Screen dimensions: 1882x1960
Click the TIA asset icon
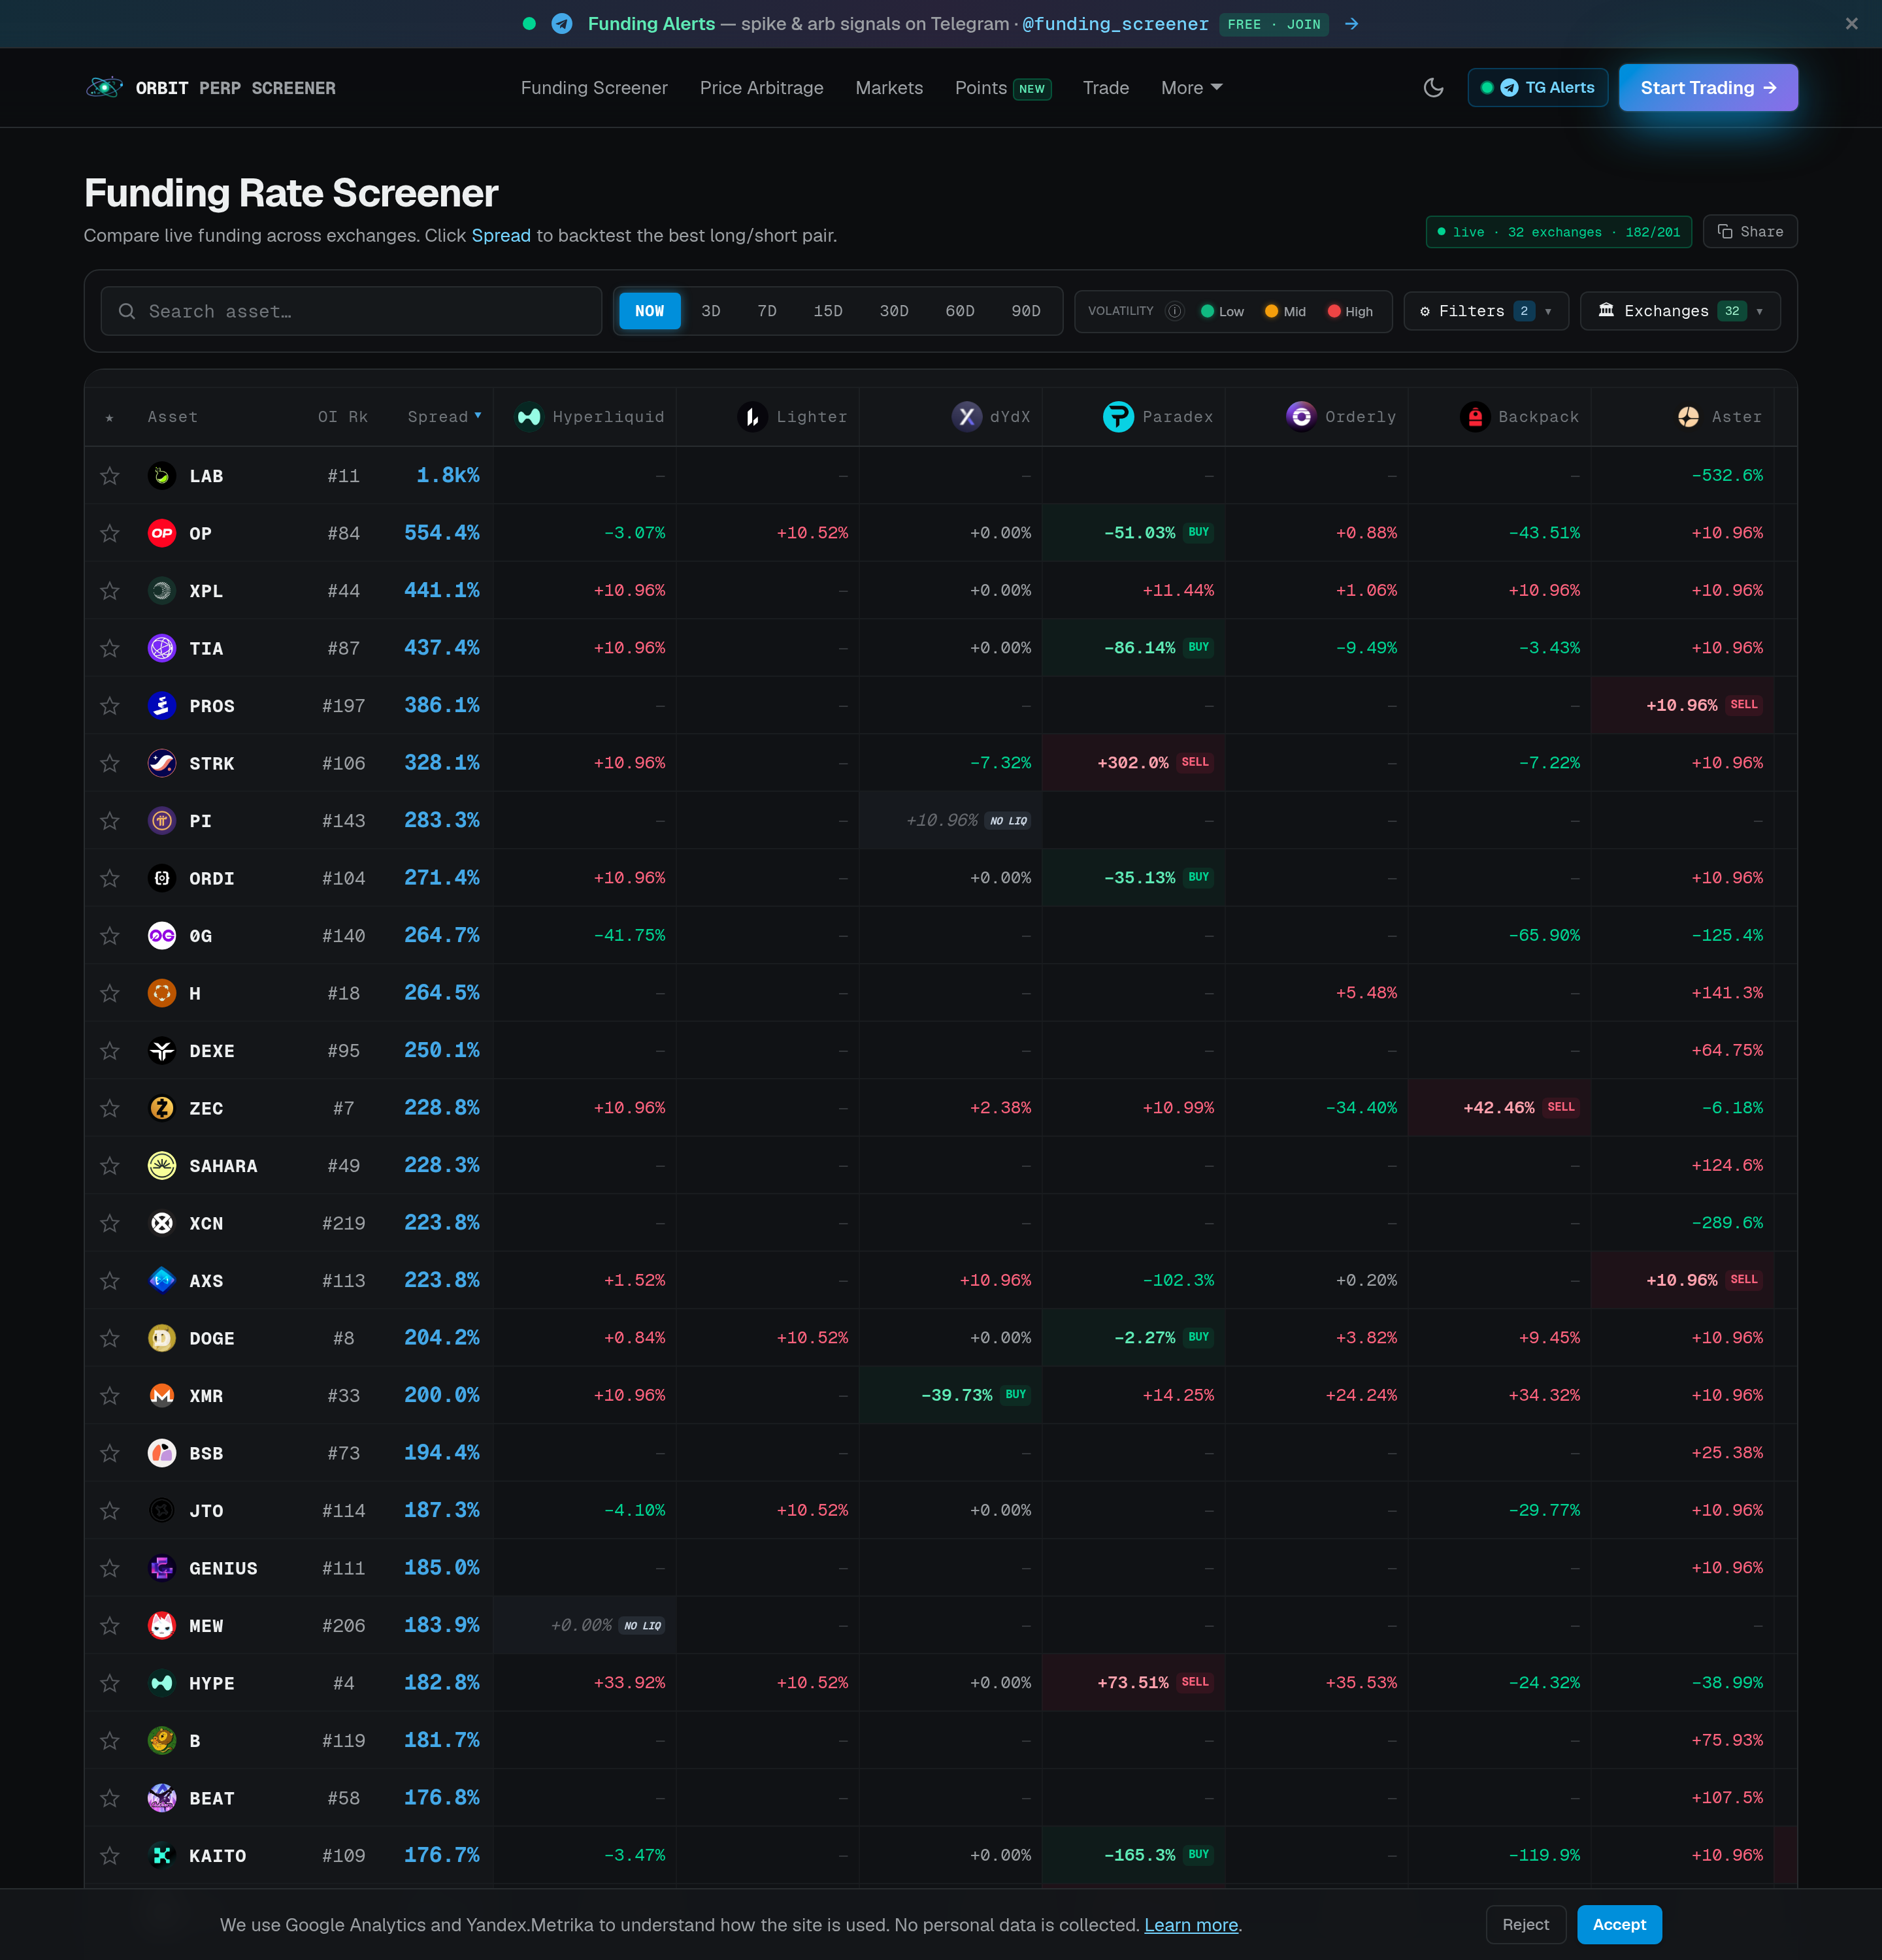(162, 648)
